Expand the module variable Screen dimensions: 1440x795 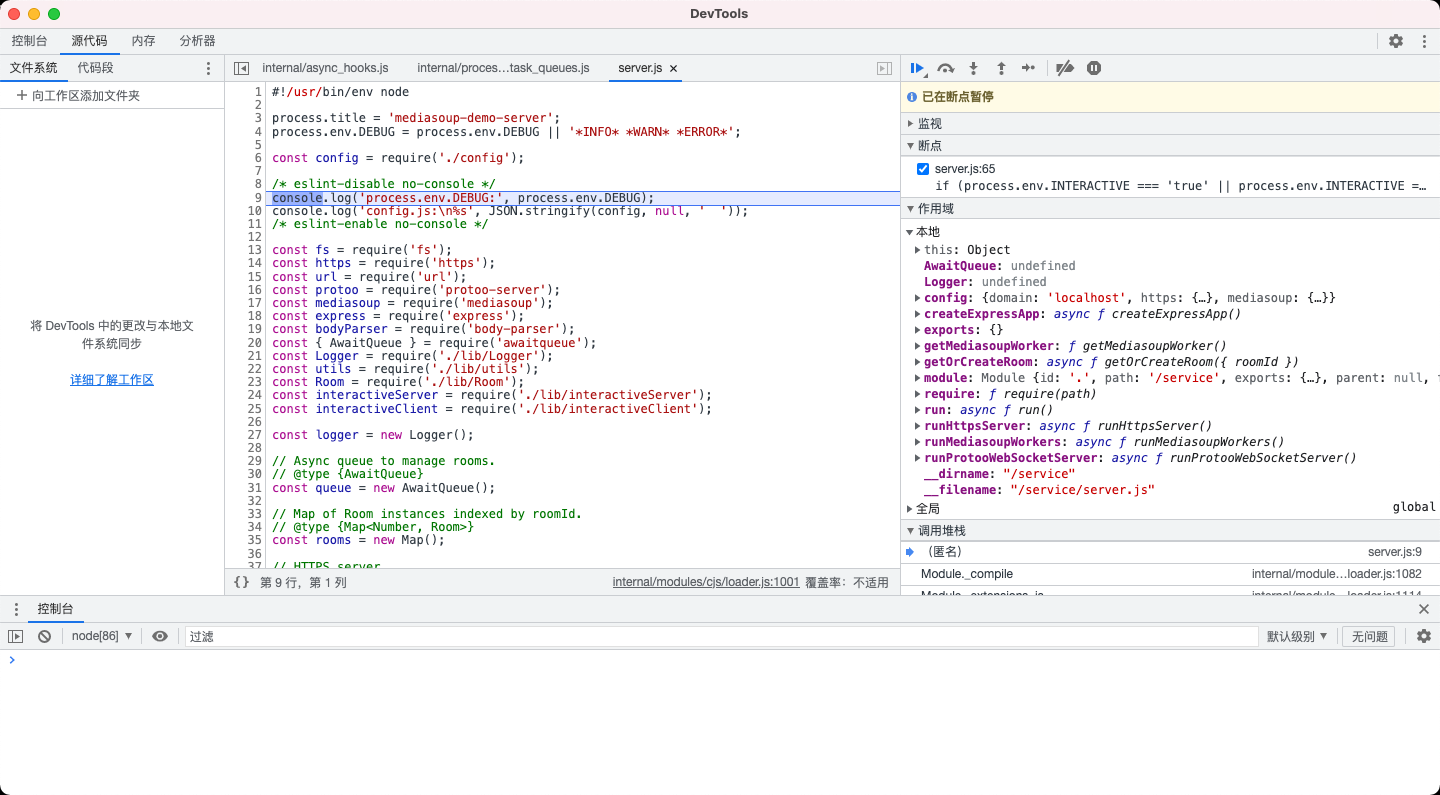pyautogui.click(x=918, y=378)
